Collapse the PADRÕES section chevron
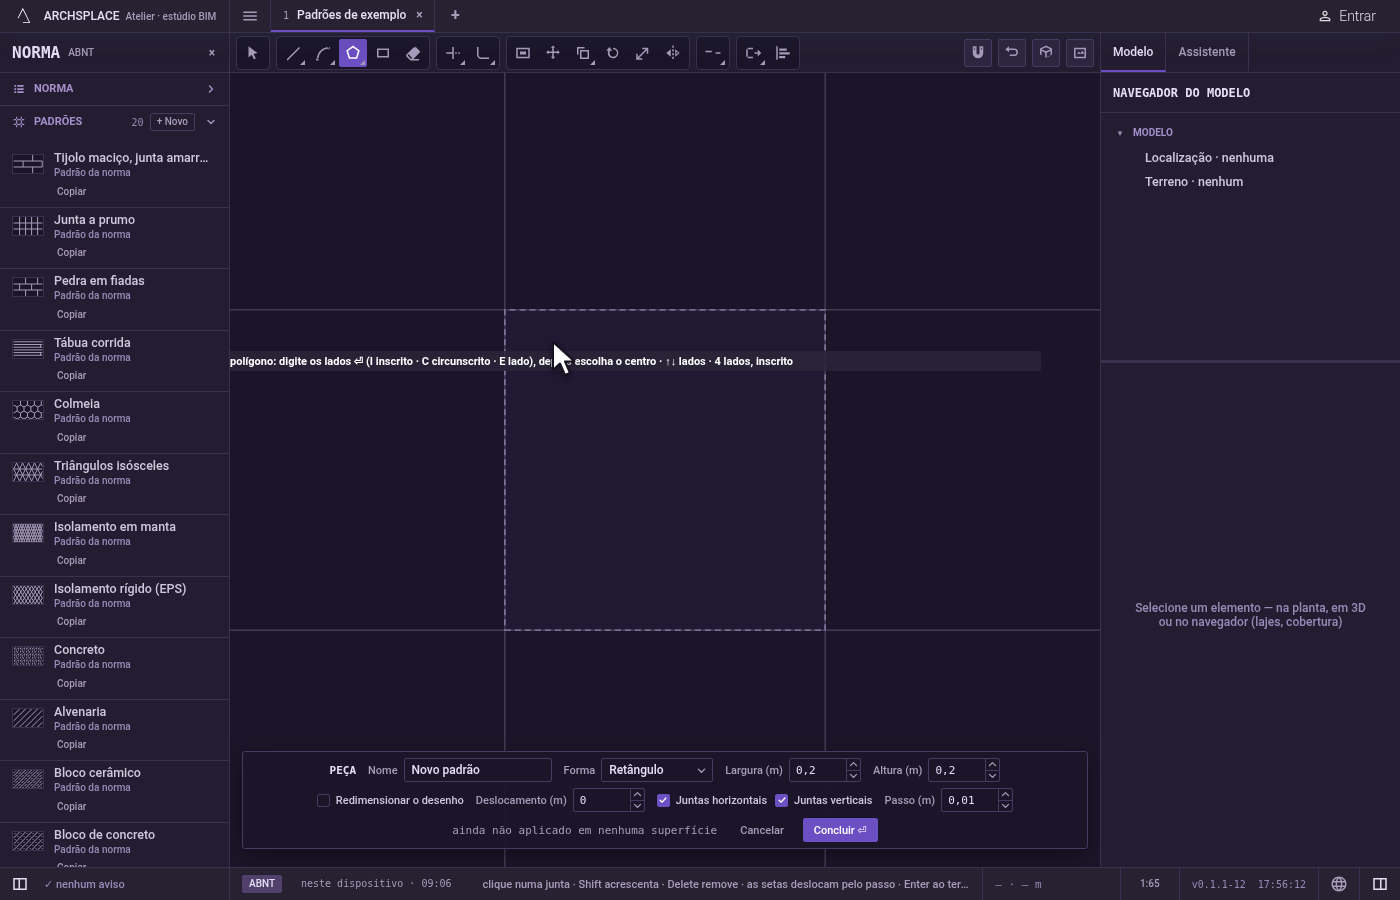 (x=211, y=122)
